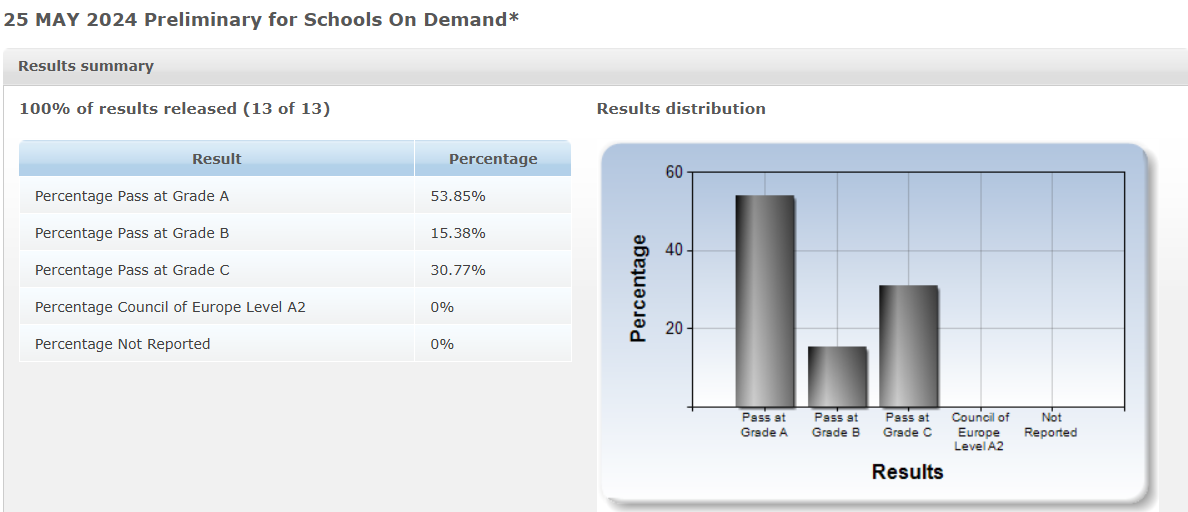Click the Pass at Grade C bar in chart

point(908,347)
